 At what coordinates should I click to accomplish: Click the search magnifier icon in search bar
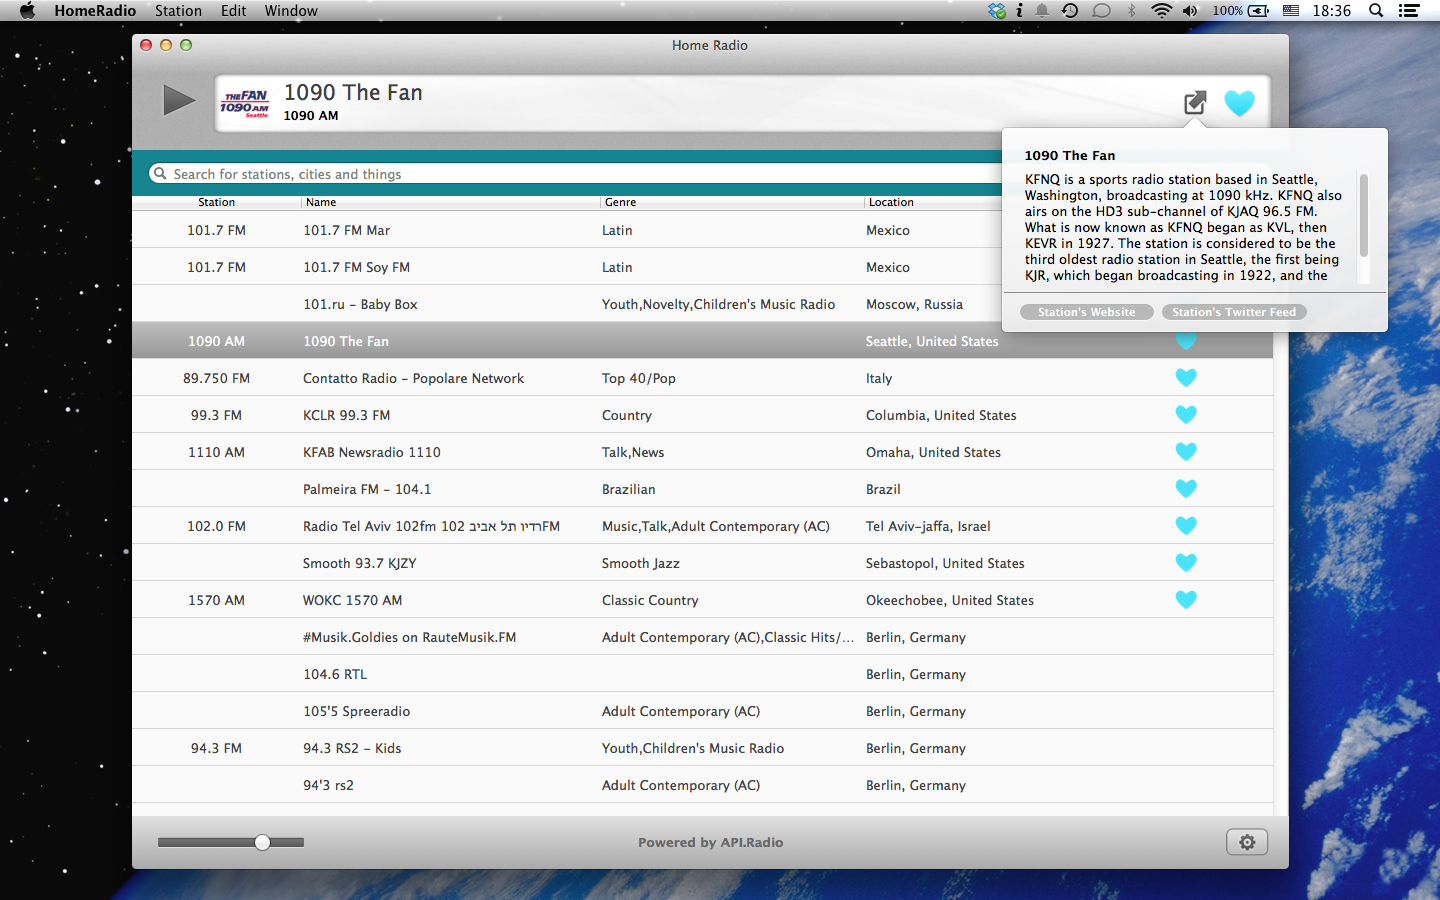click(x=160, y=173)
